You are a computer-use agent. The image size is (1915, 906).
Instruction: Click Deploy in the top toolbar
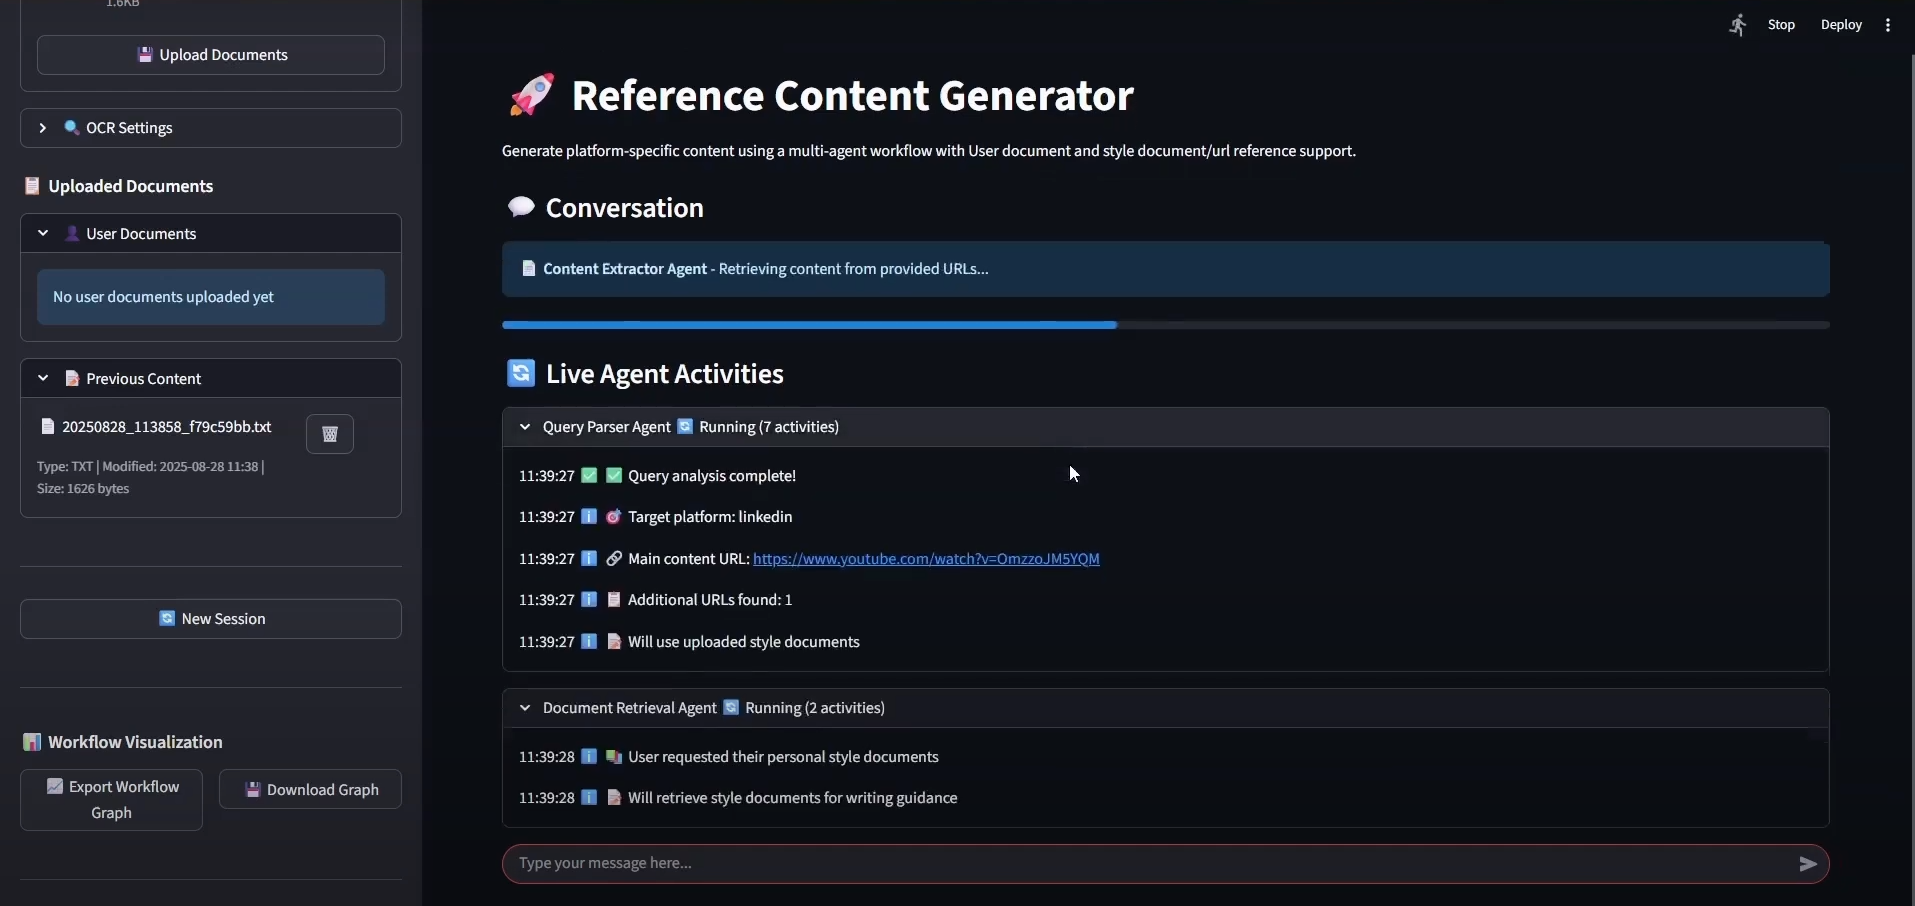coord(1841,25)
